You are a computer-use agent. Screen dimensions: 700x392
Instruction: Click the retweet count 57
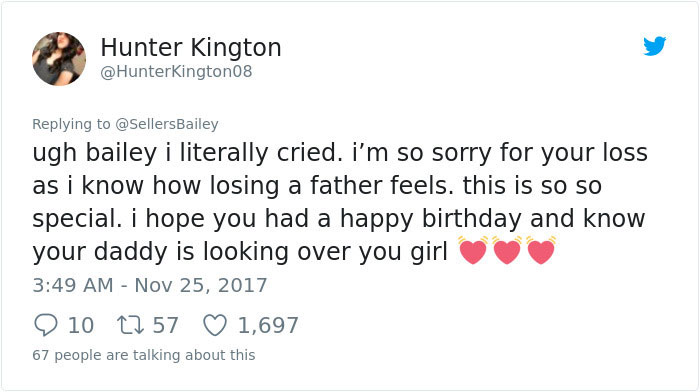click(x=166, y=325)
